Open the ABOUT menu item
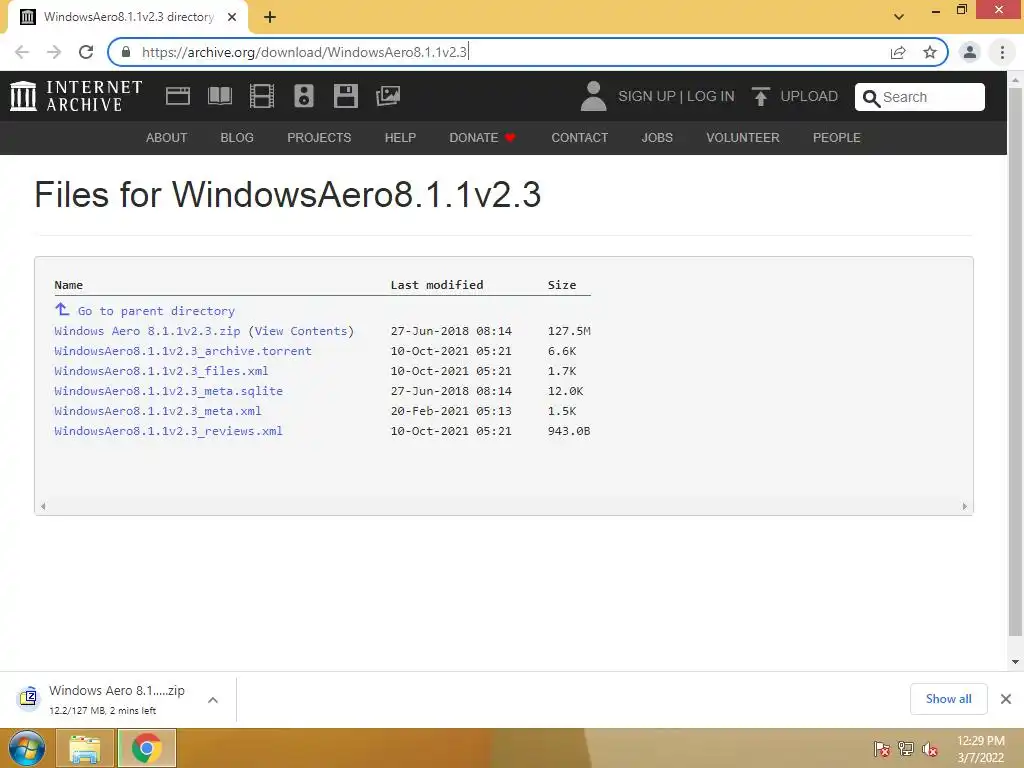The image size is (1024, 768). [x=167, y=138]
